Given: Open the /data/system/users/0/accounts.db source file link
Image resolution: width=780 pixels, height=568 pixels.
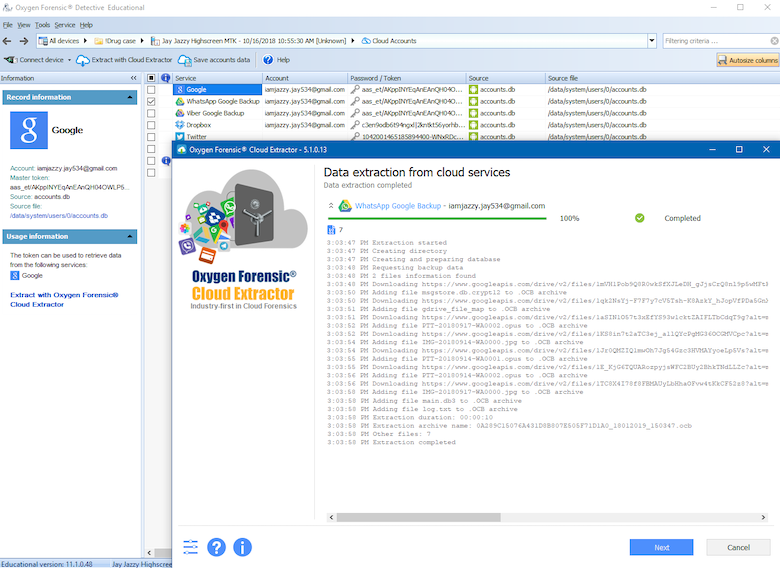Looking at the screenshot, I should pos(59,216).
